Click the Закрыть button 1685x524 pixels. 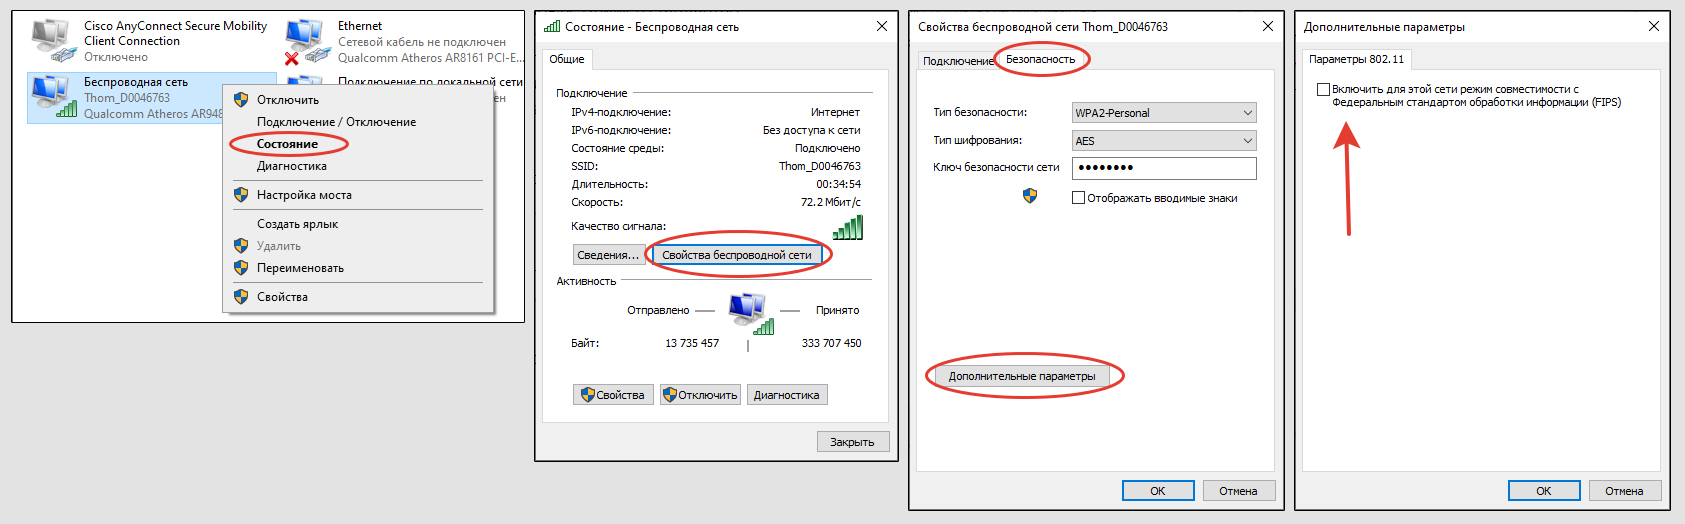852,442
